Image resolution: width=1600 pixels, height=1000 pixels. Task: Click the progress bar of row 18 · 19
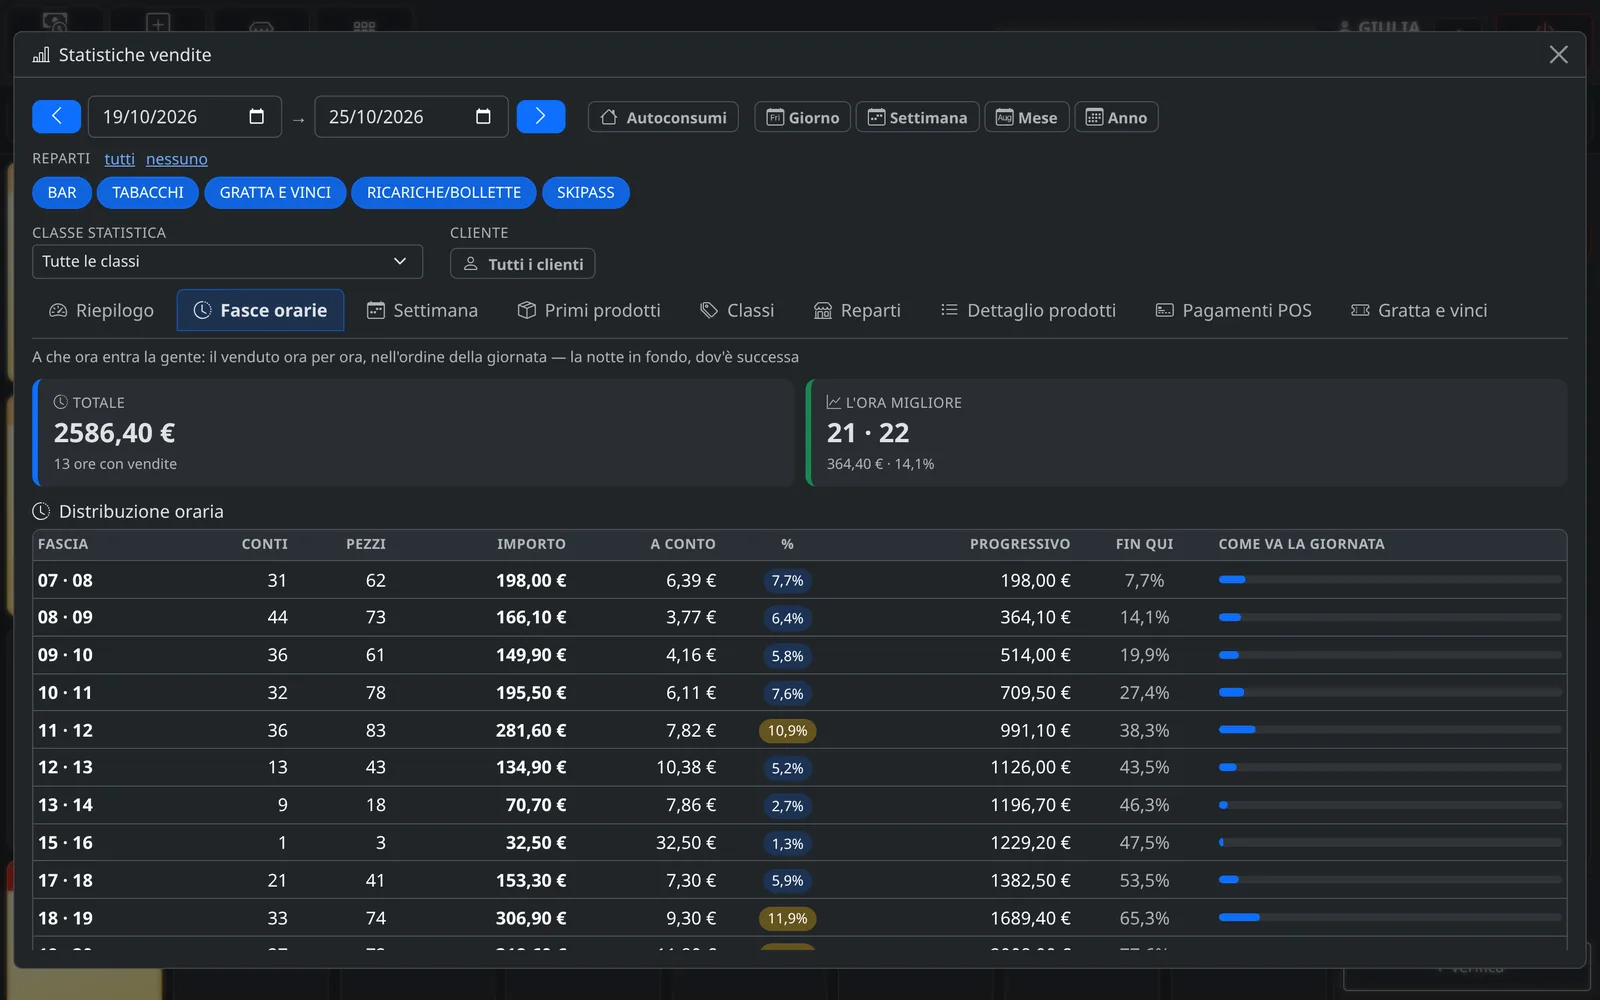click(x=1390, y=917)
